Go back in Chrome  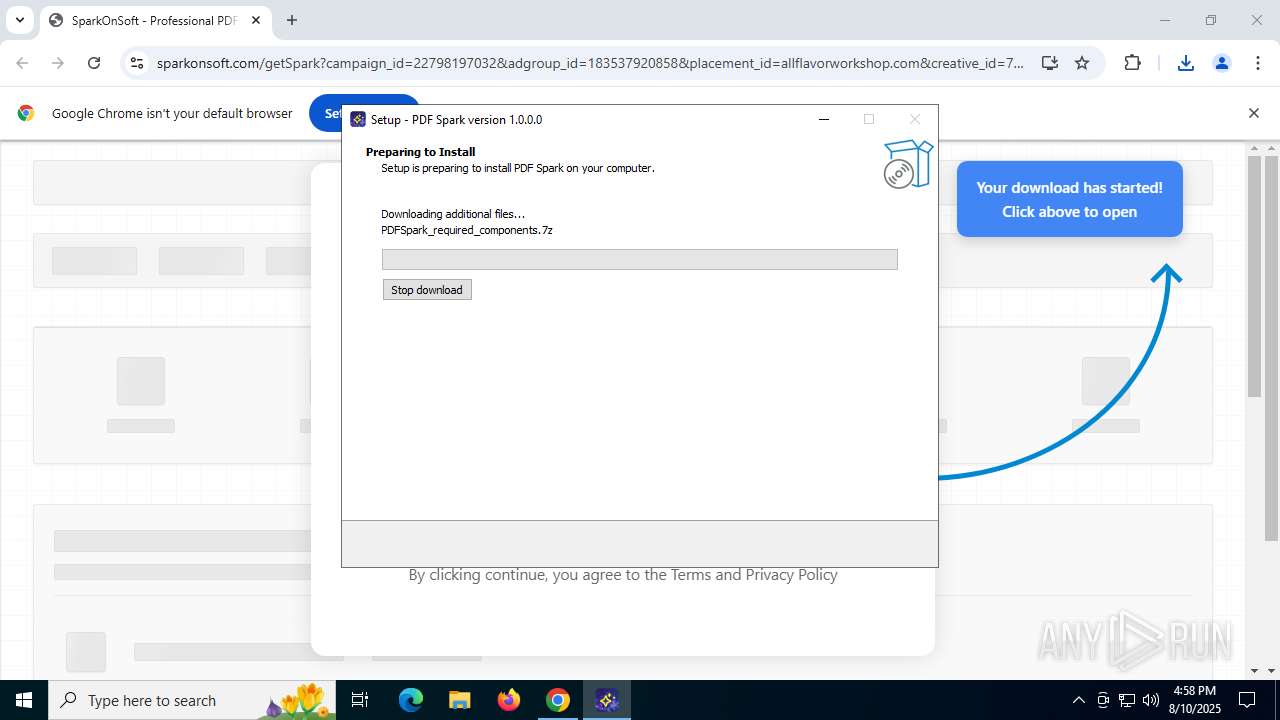22,63
